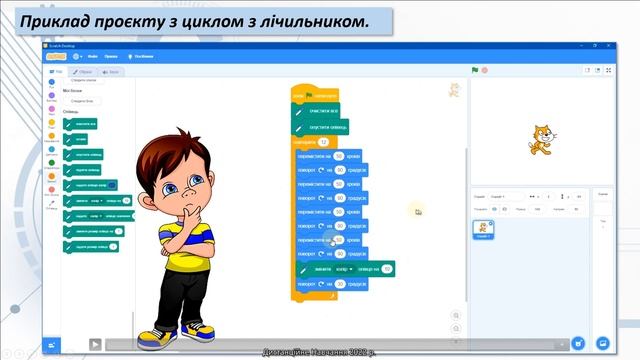Switch to small stage layout

587,70
